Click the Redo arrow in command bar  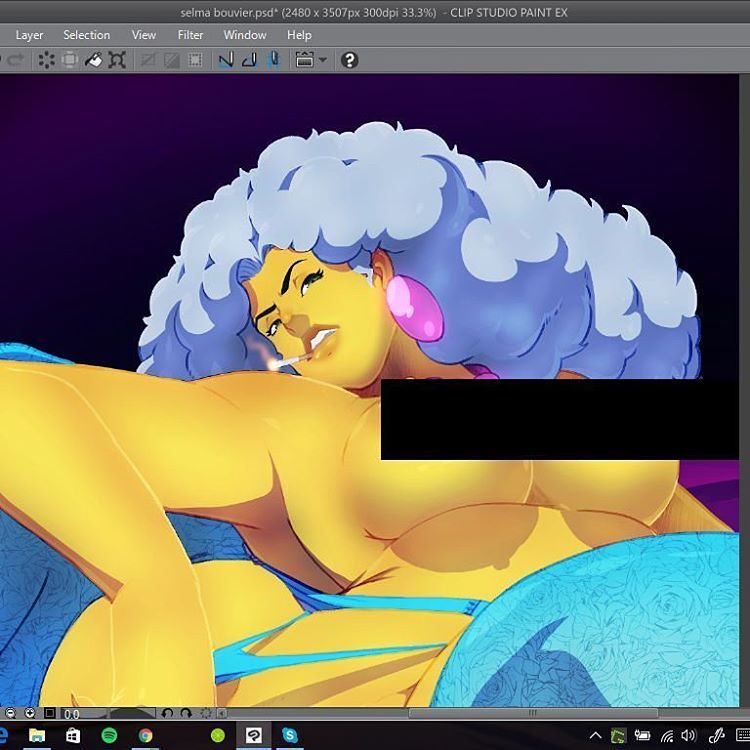pos(15,60)
